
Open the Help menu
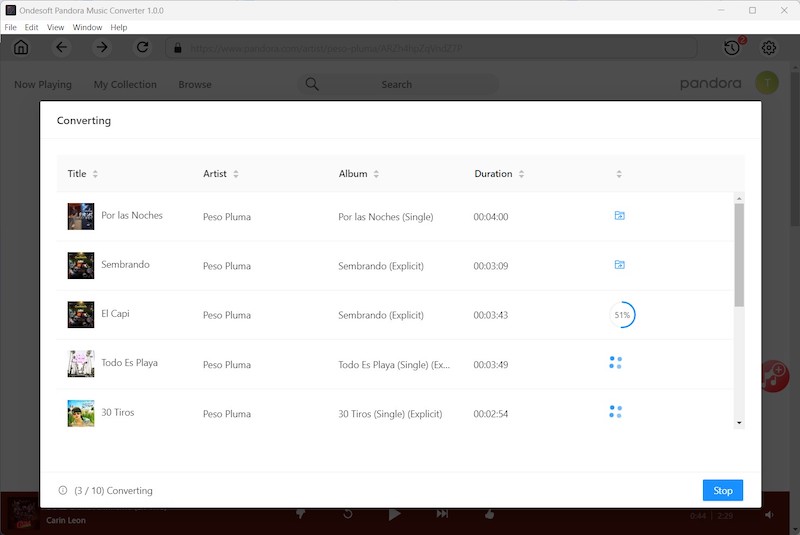coord(119,28)
